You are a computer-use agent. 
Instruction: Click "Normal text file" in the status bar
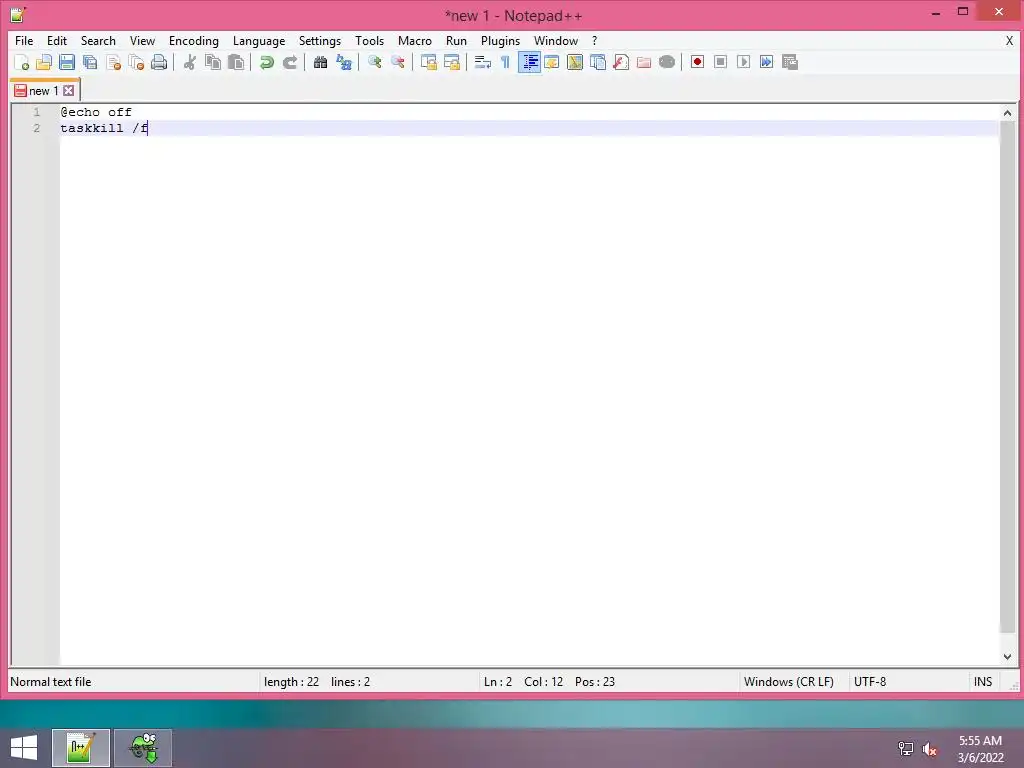pos(51,682)
